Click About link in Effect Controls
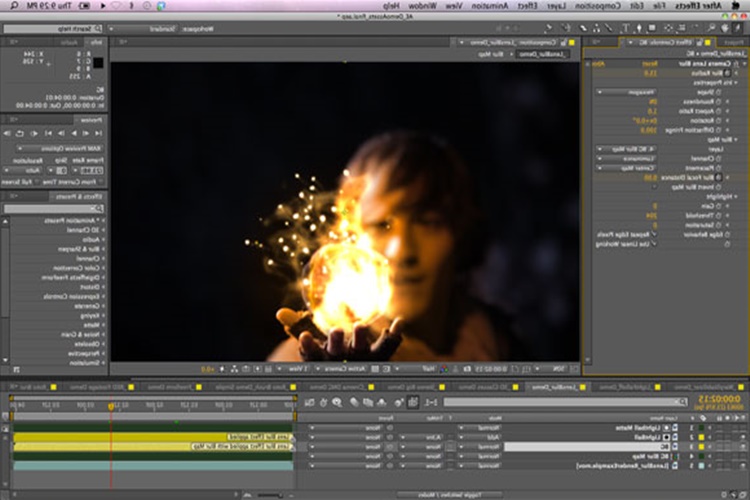 [599, 64]
